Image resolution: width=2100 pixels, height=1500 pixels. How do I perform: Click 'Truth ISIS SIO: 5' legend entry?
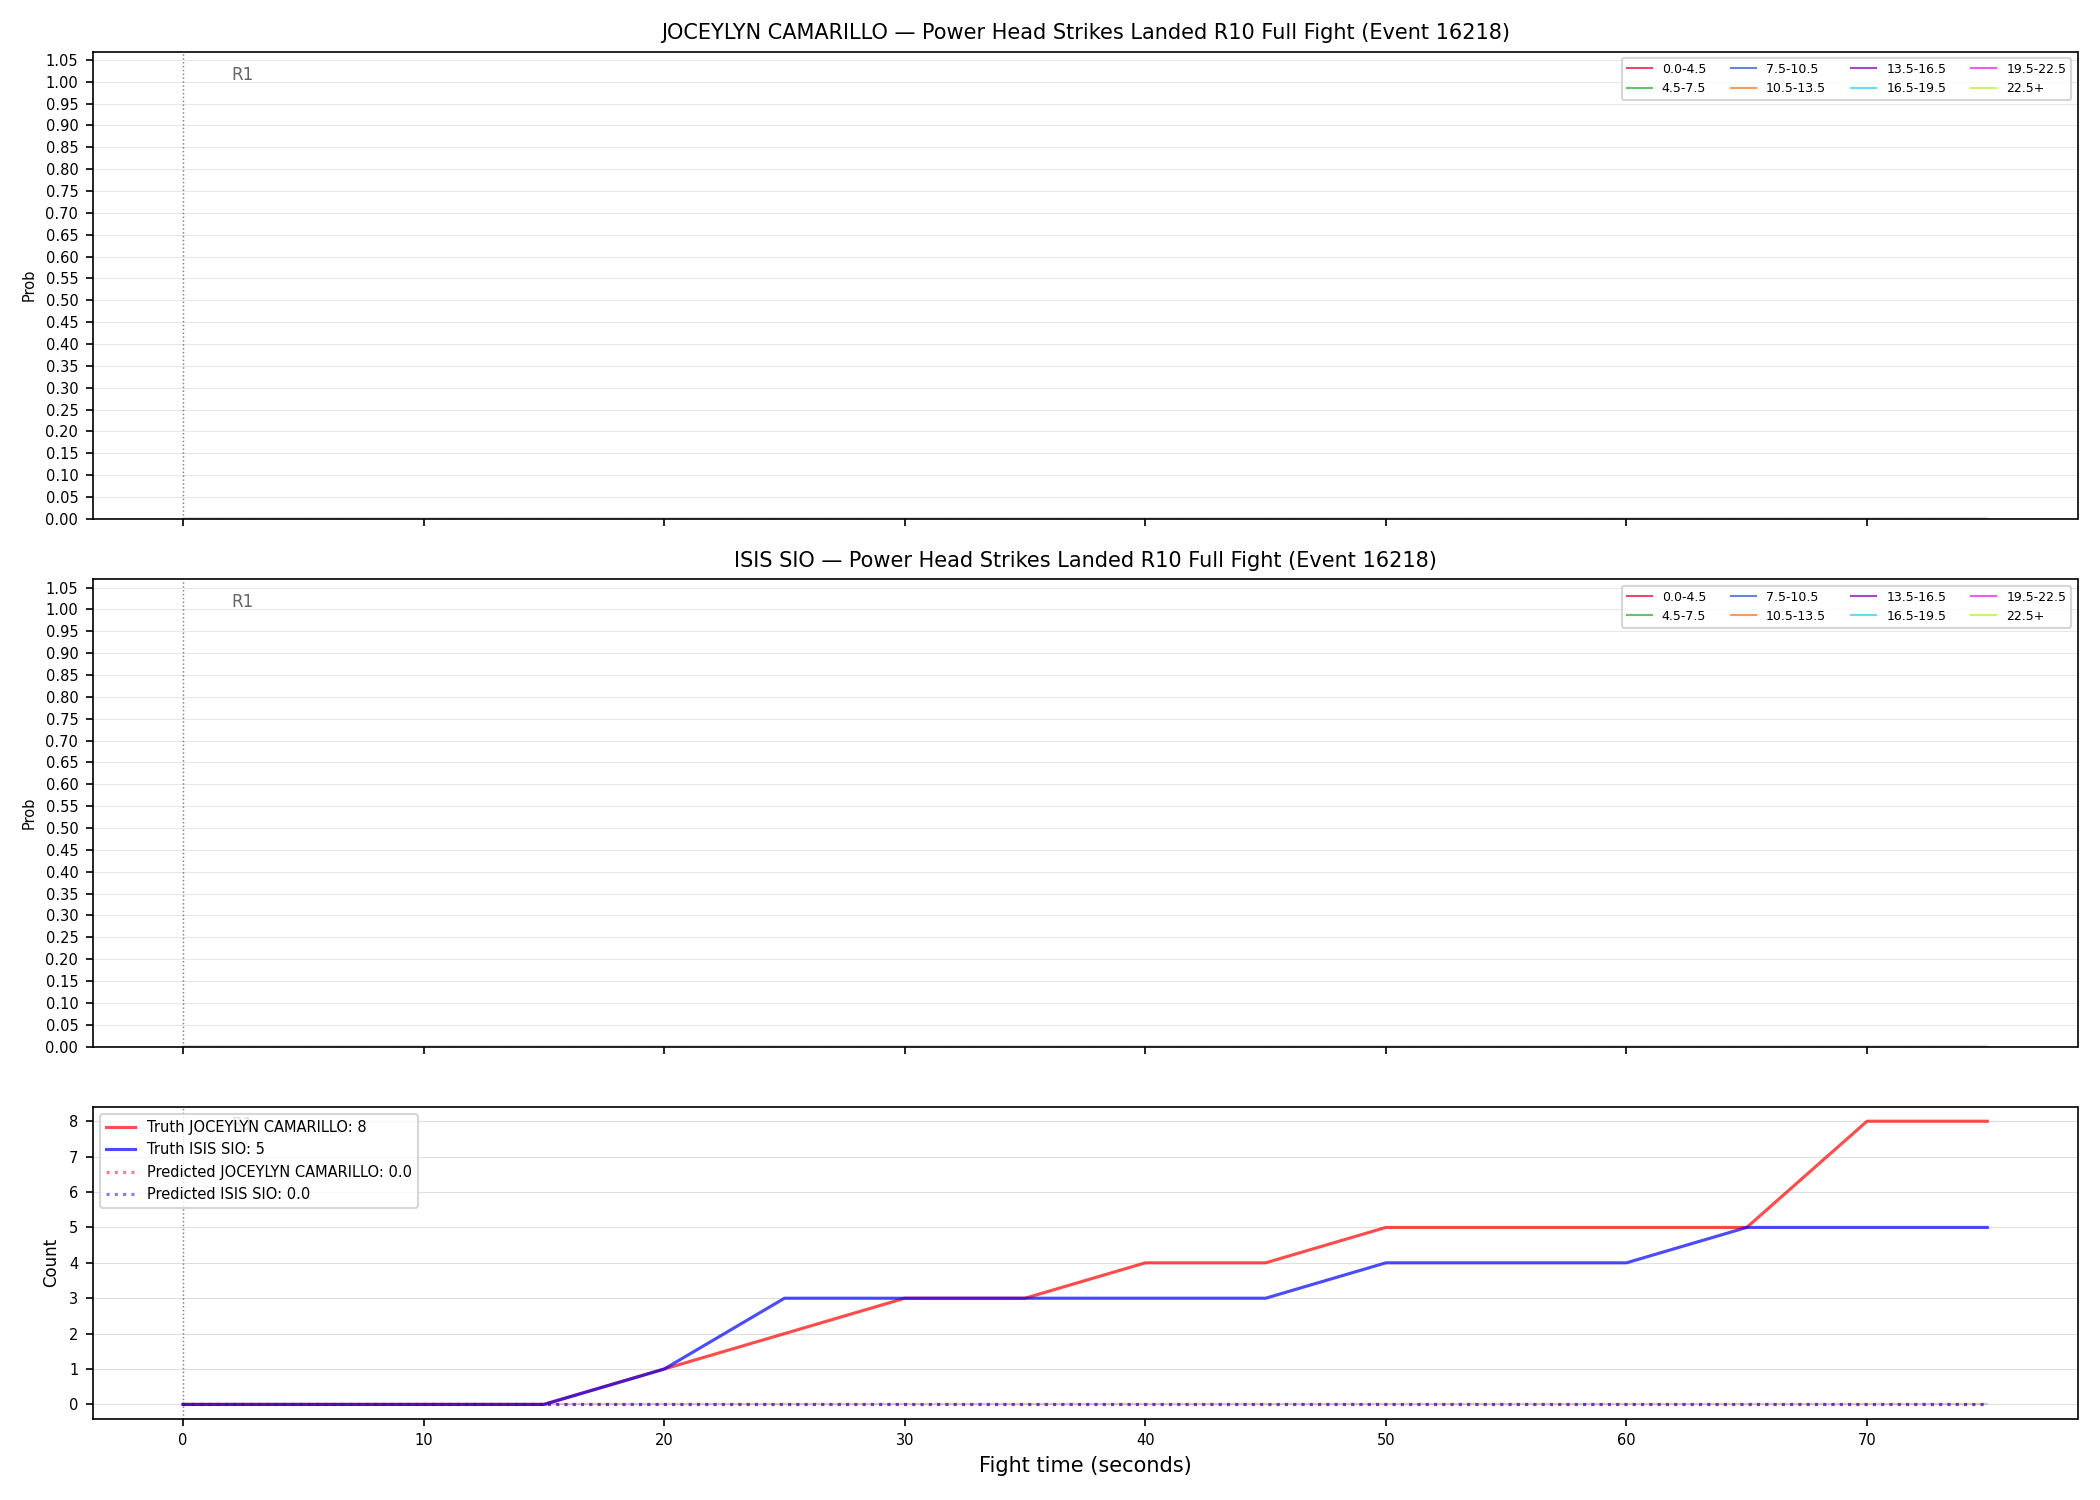pos(185,1149)
